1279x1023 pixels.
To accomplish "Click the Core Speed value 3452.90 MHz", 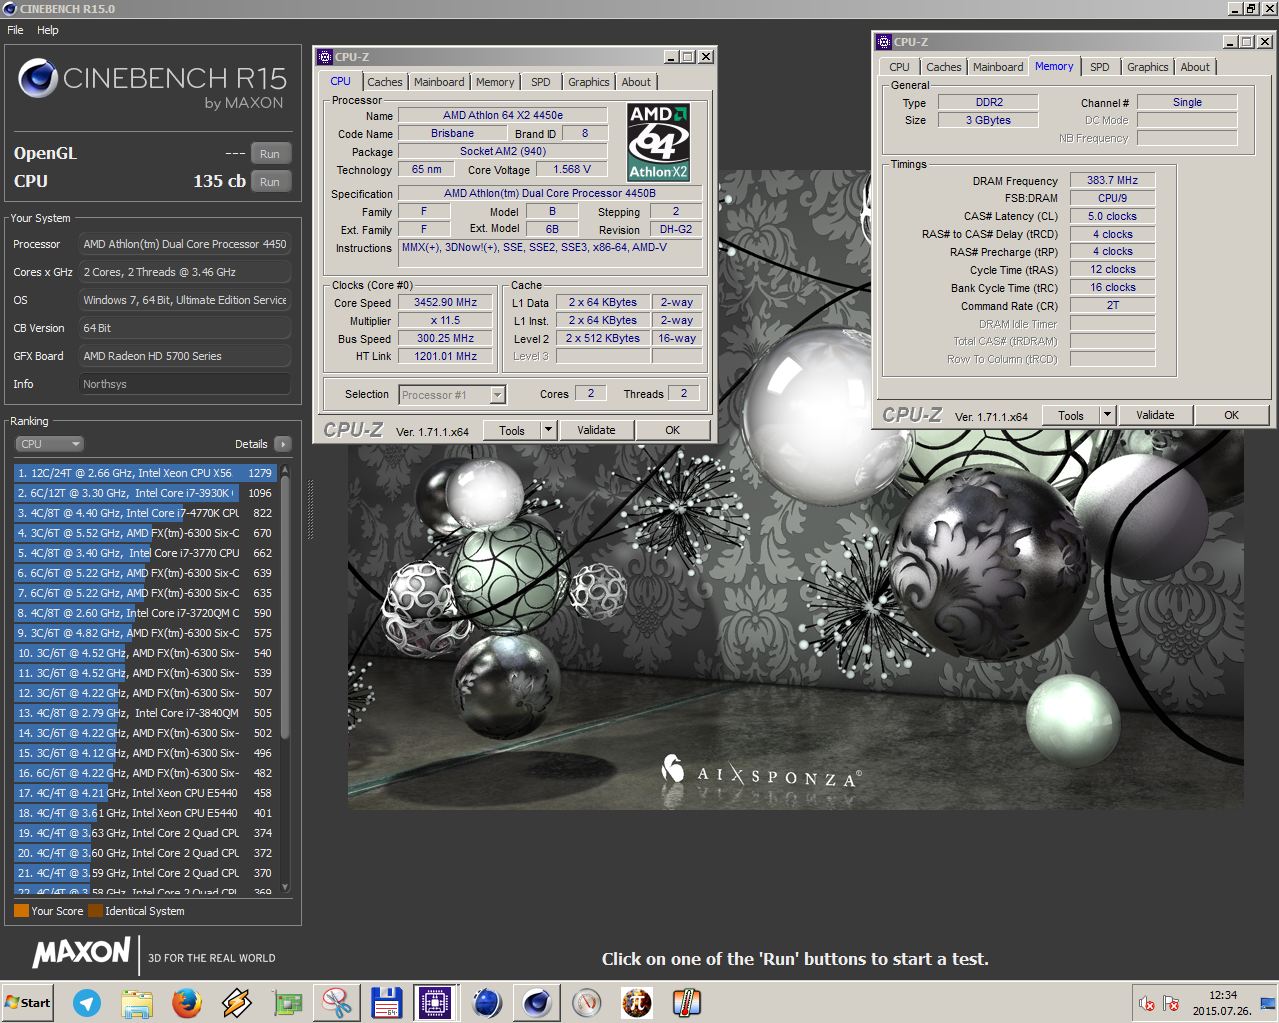I will 445,302.
